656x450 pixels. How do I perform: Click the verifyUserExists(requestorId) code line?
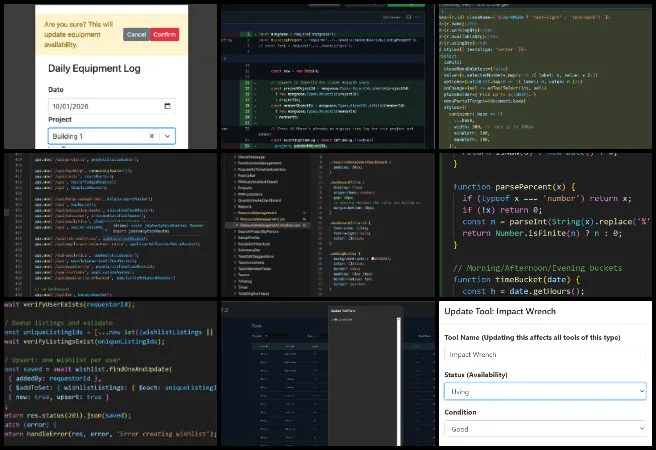pyautogui.click(x=69, y=304)
